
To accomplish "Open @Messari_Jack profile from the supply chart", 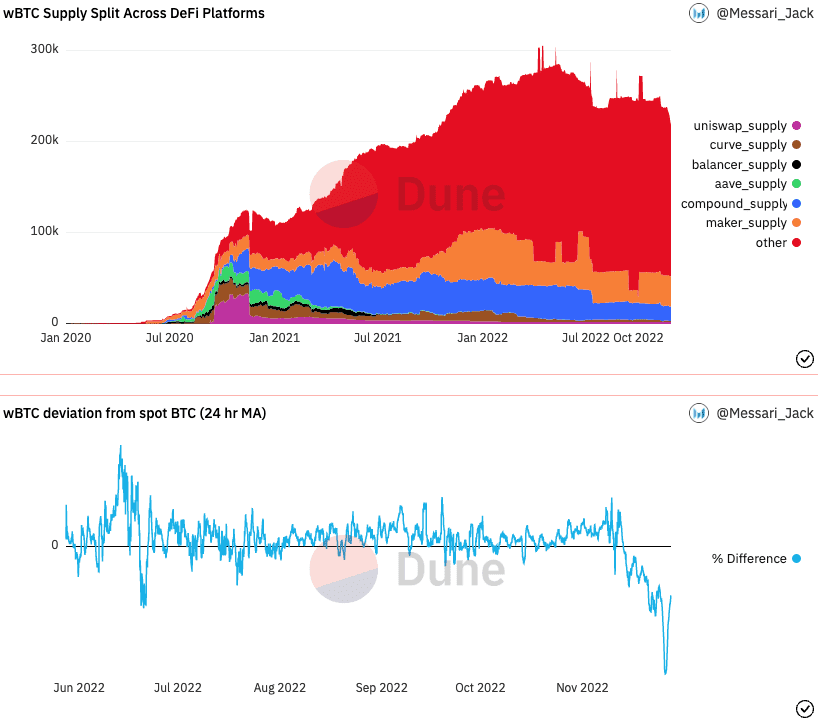I will click(x=765, y=13).
